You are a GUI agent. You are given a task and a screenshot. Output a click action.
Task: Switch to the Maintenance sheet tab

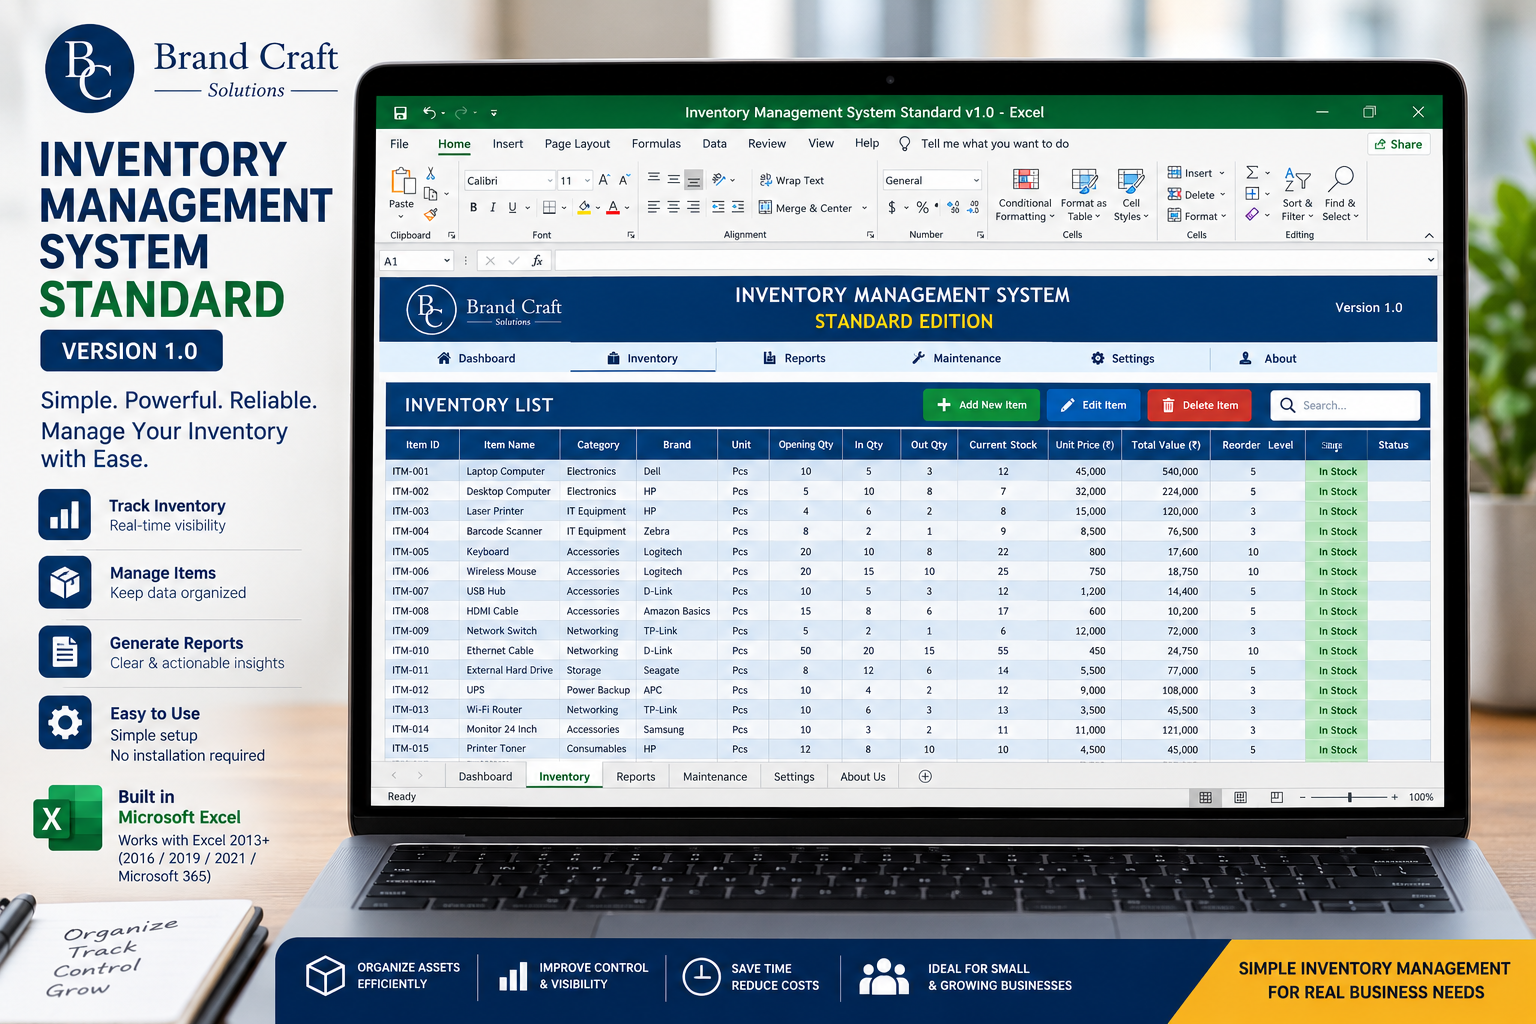pyautogui.click(x=715, y=777)
